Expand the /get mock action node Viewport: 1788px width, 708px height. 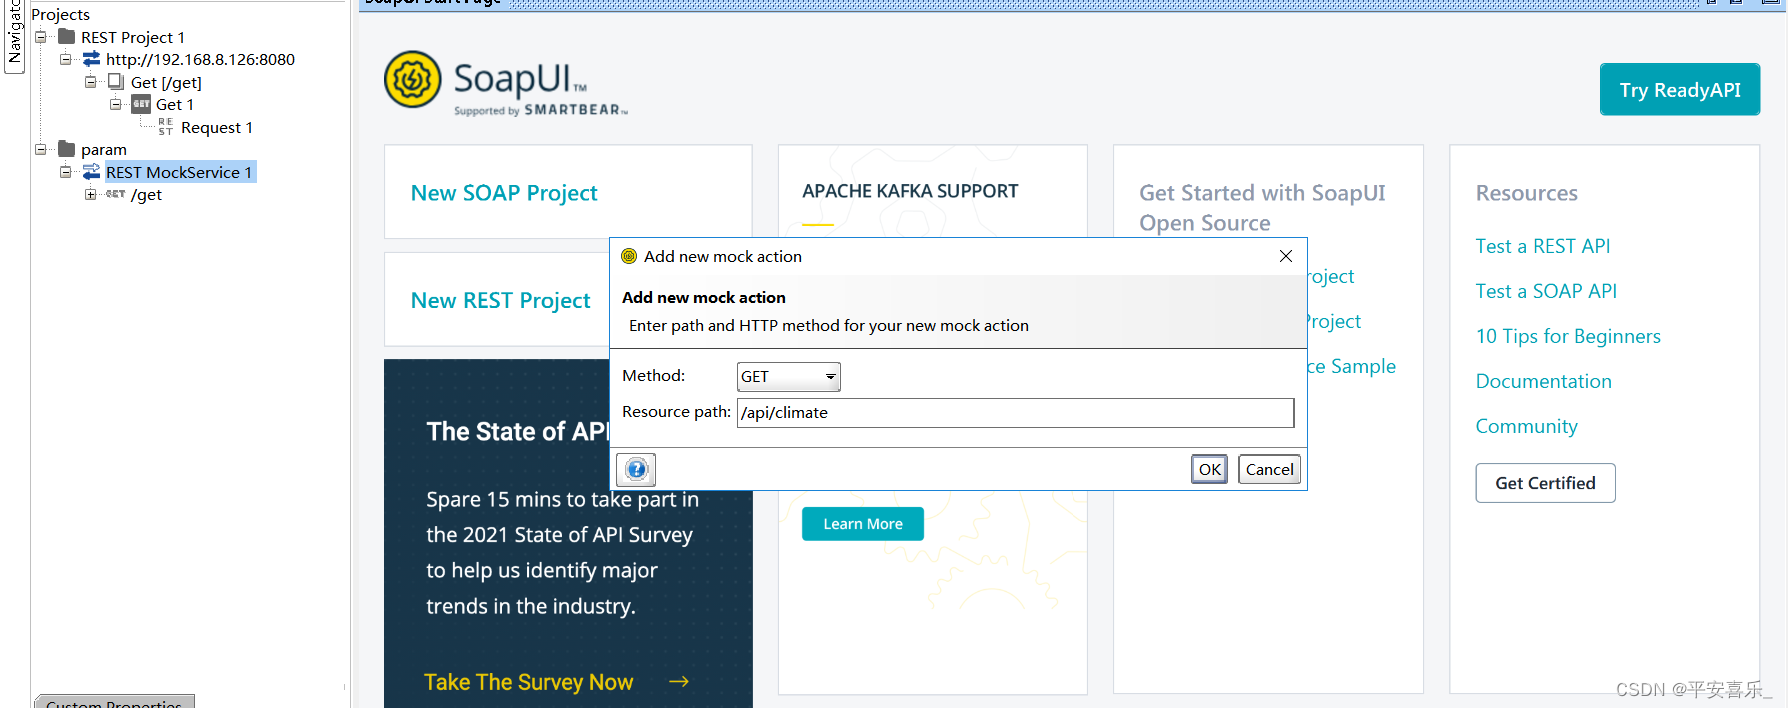pyautogui.click(x=90, y=194)
